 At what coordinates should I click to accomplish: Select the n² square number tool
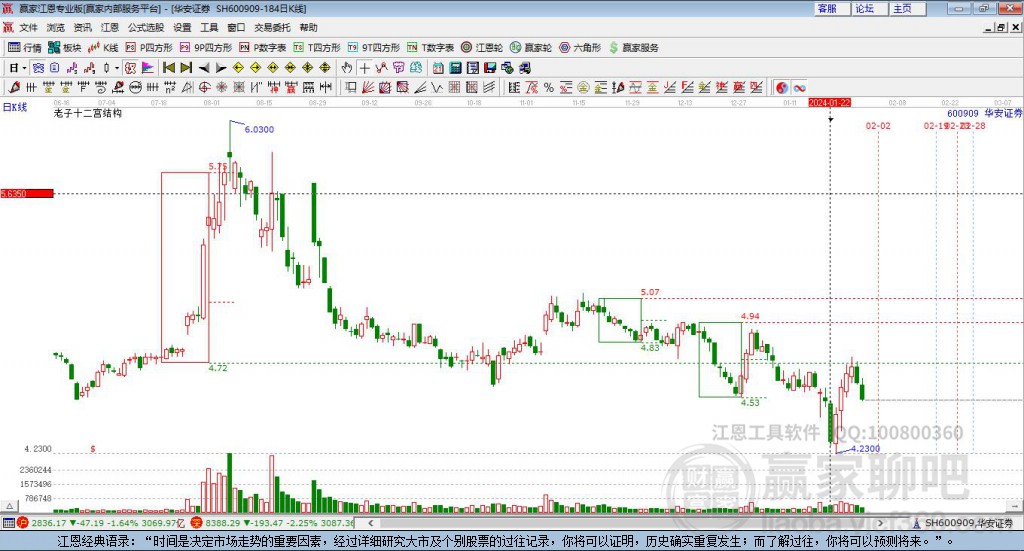point(170,87)
